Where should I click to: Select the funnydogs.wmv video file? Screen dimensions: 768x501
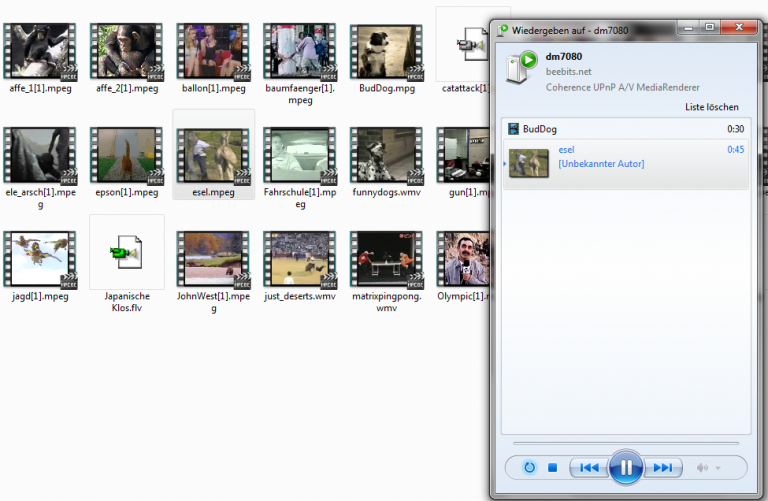386,155
